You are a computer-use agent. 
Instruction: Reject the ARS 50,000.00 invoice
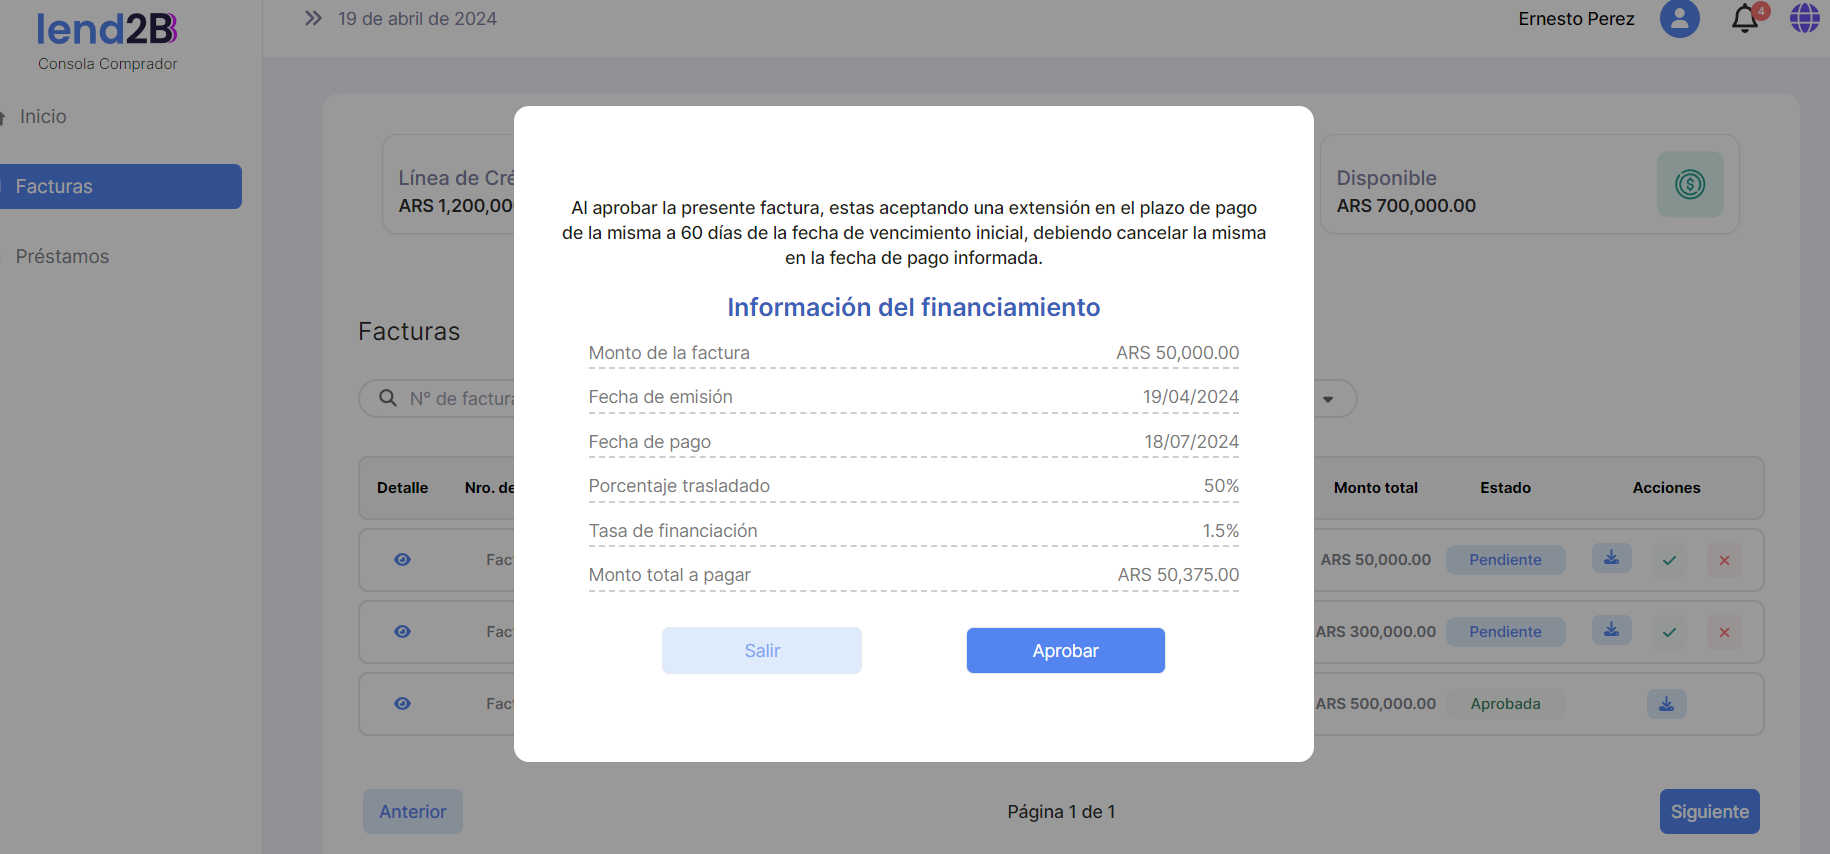tap(1724, 560)
